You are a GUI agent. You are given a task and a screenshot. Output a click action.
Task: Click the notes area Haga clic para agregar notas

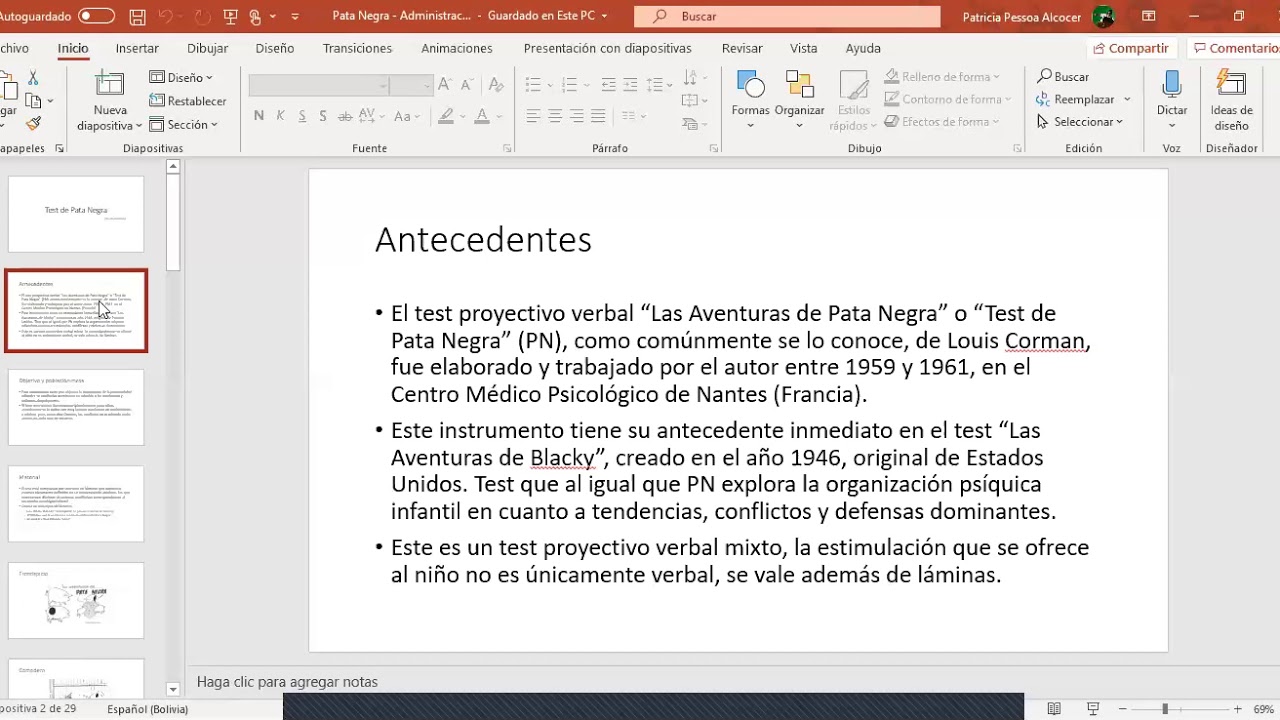287,682
